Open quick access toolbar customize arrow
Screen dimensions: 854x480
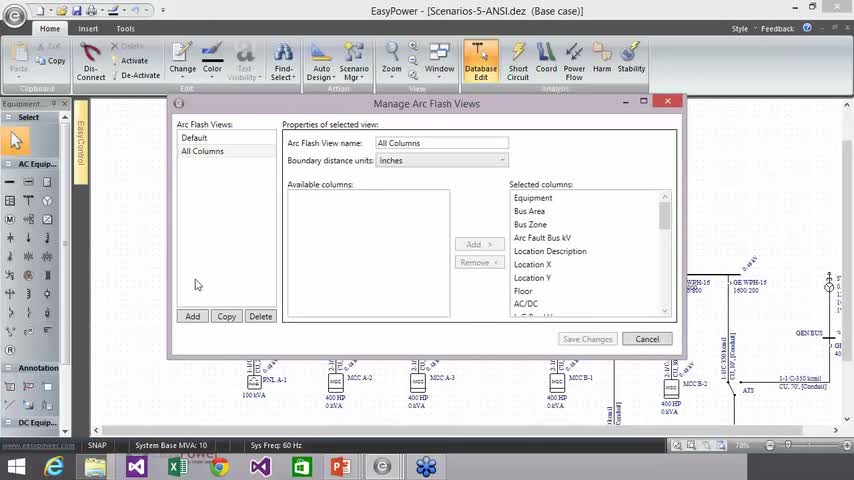point(163,10)
